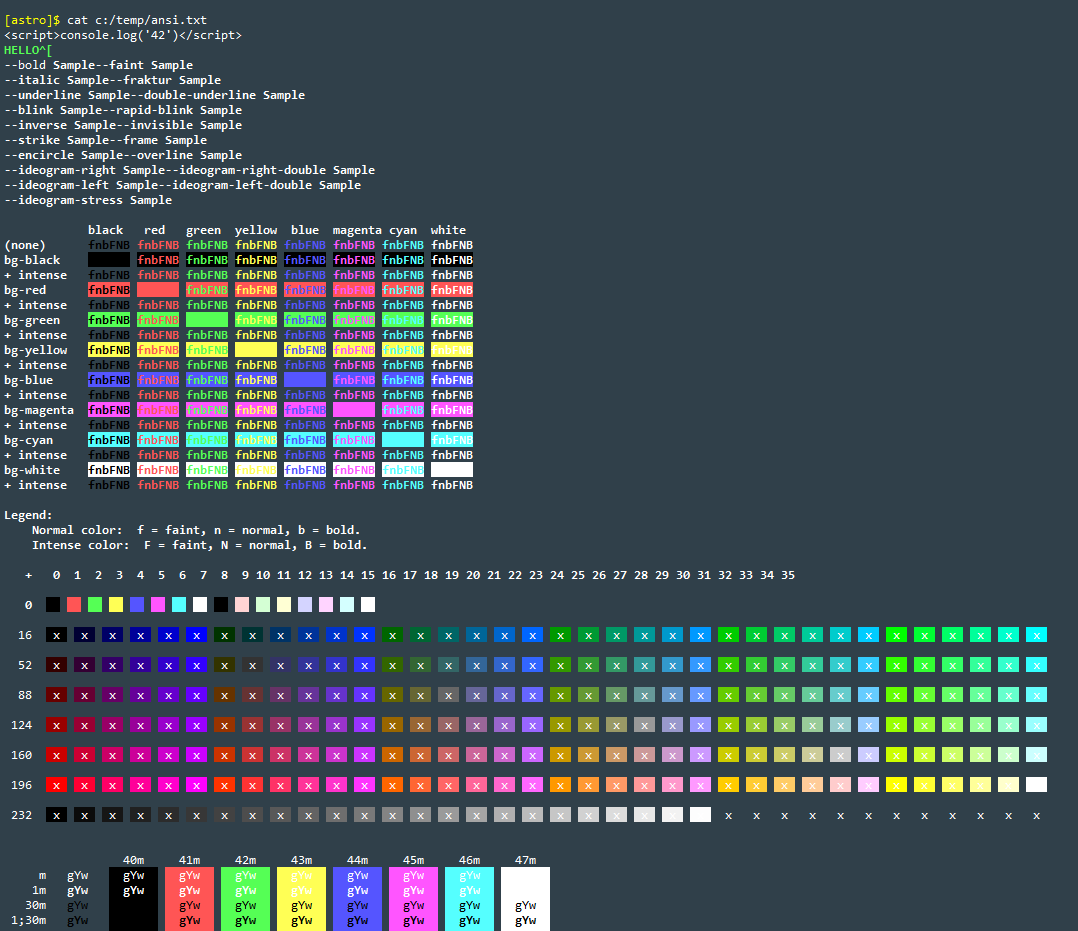Click the "bg-white" row label

point(32,470)
